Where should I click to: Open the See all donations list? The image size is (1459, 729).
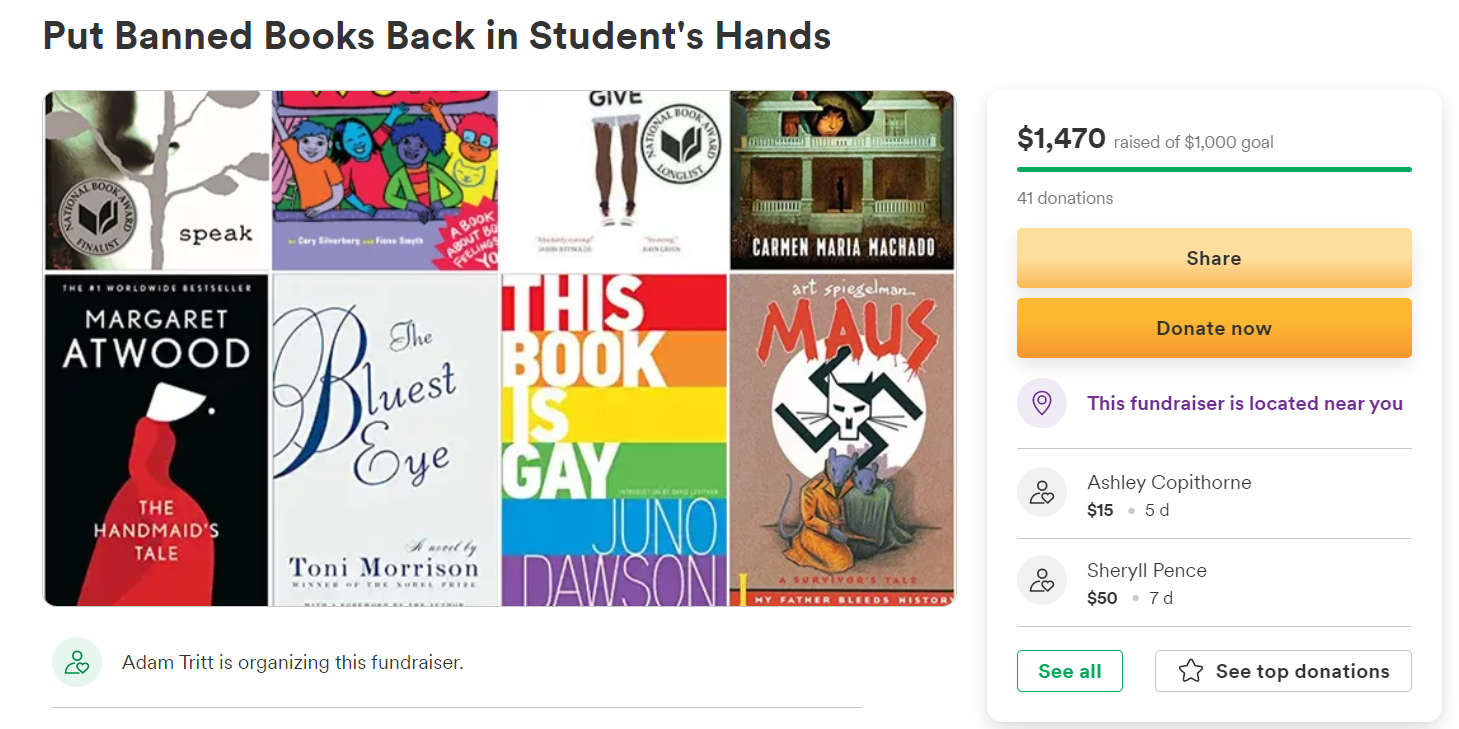tap(1069, 671)
